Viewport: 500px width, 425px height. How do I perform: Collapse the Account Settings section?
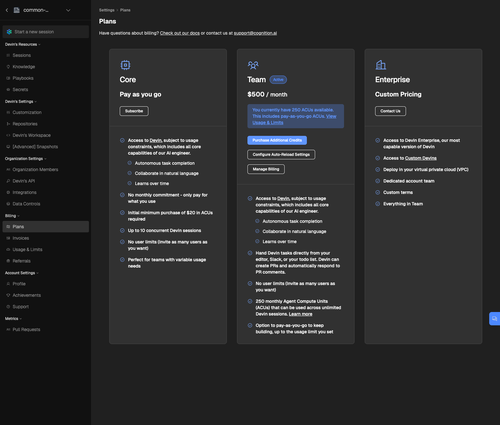pos(22,273)
